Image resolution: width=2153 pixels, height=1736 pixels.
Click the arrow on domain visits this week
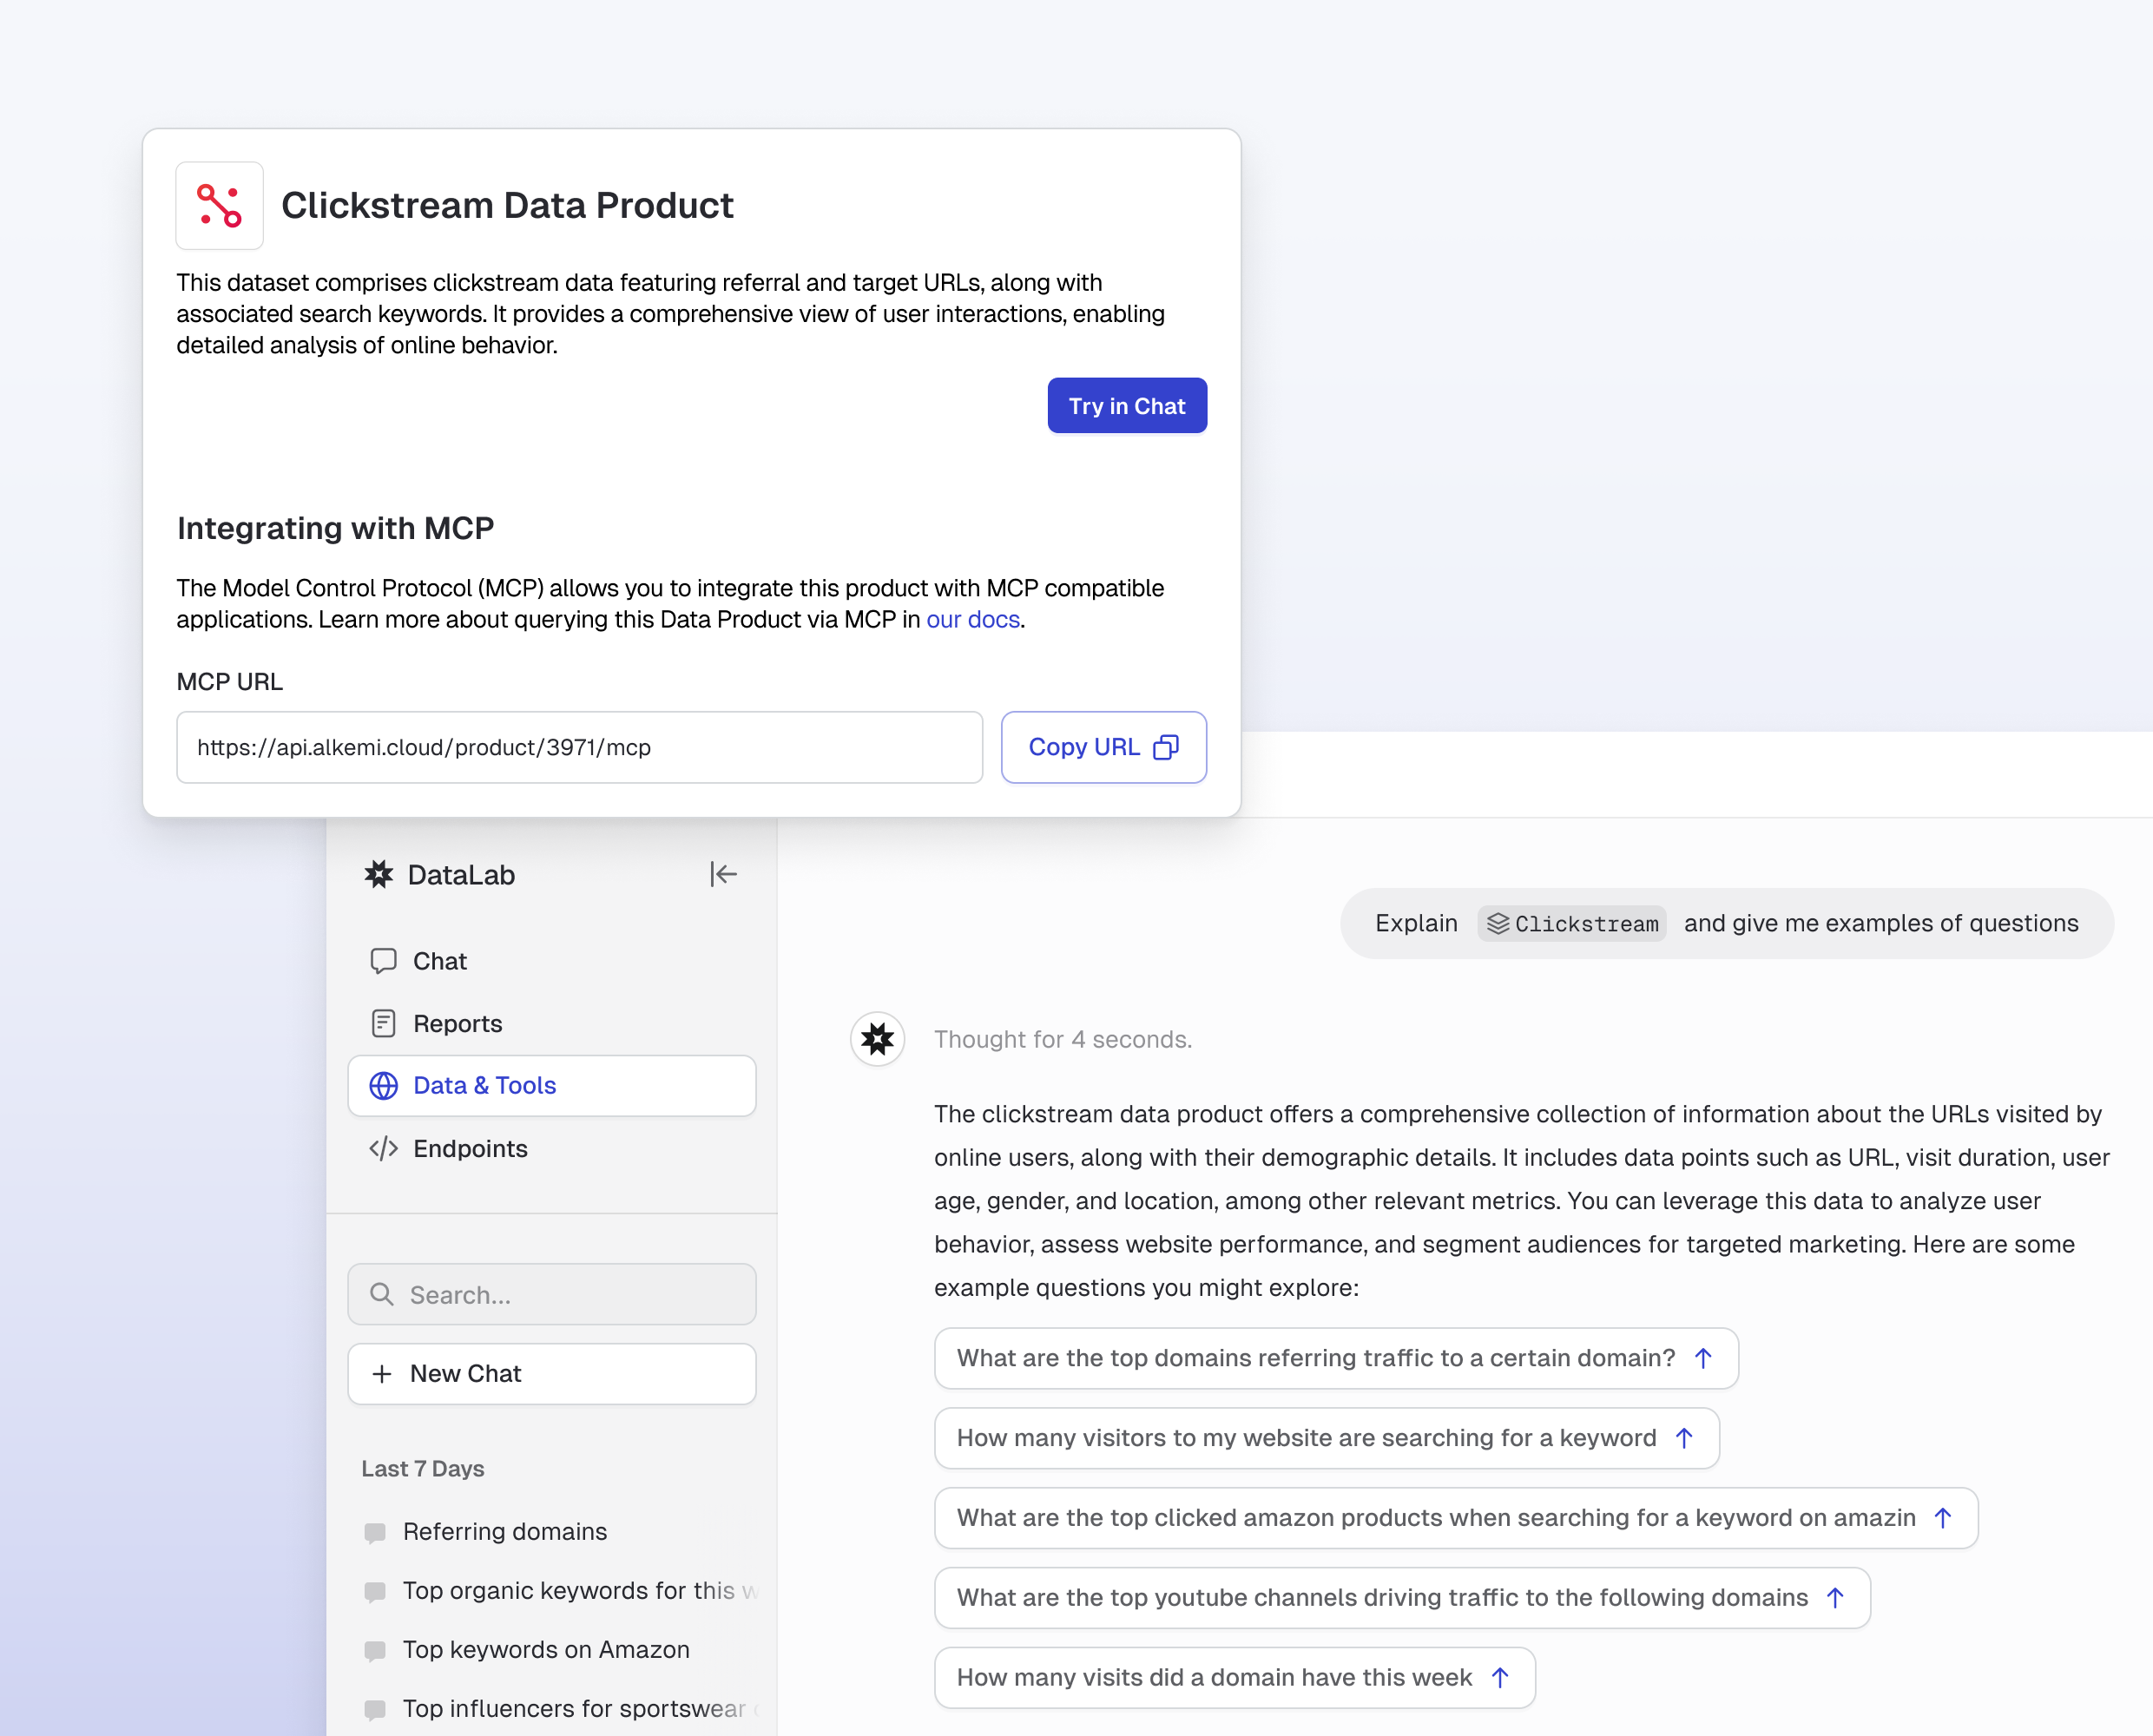point(1500,1677)
